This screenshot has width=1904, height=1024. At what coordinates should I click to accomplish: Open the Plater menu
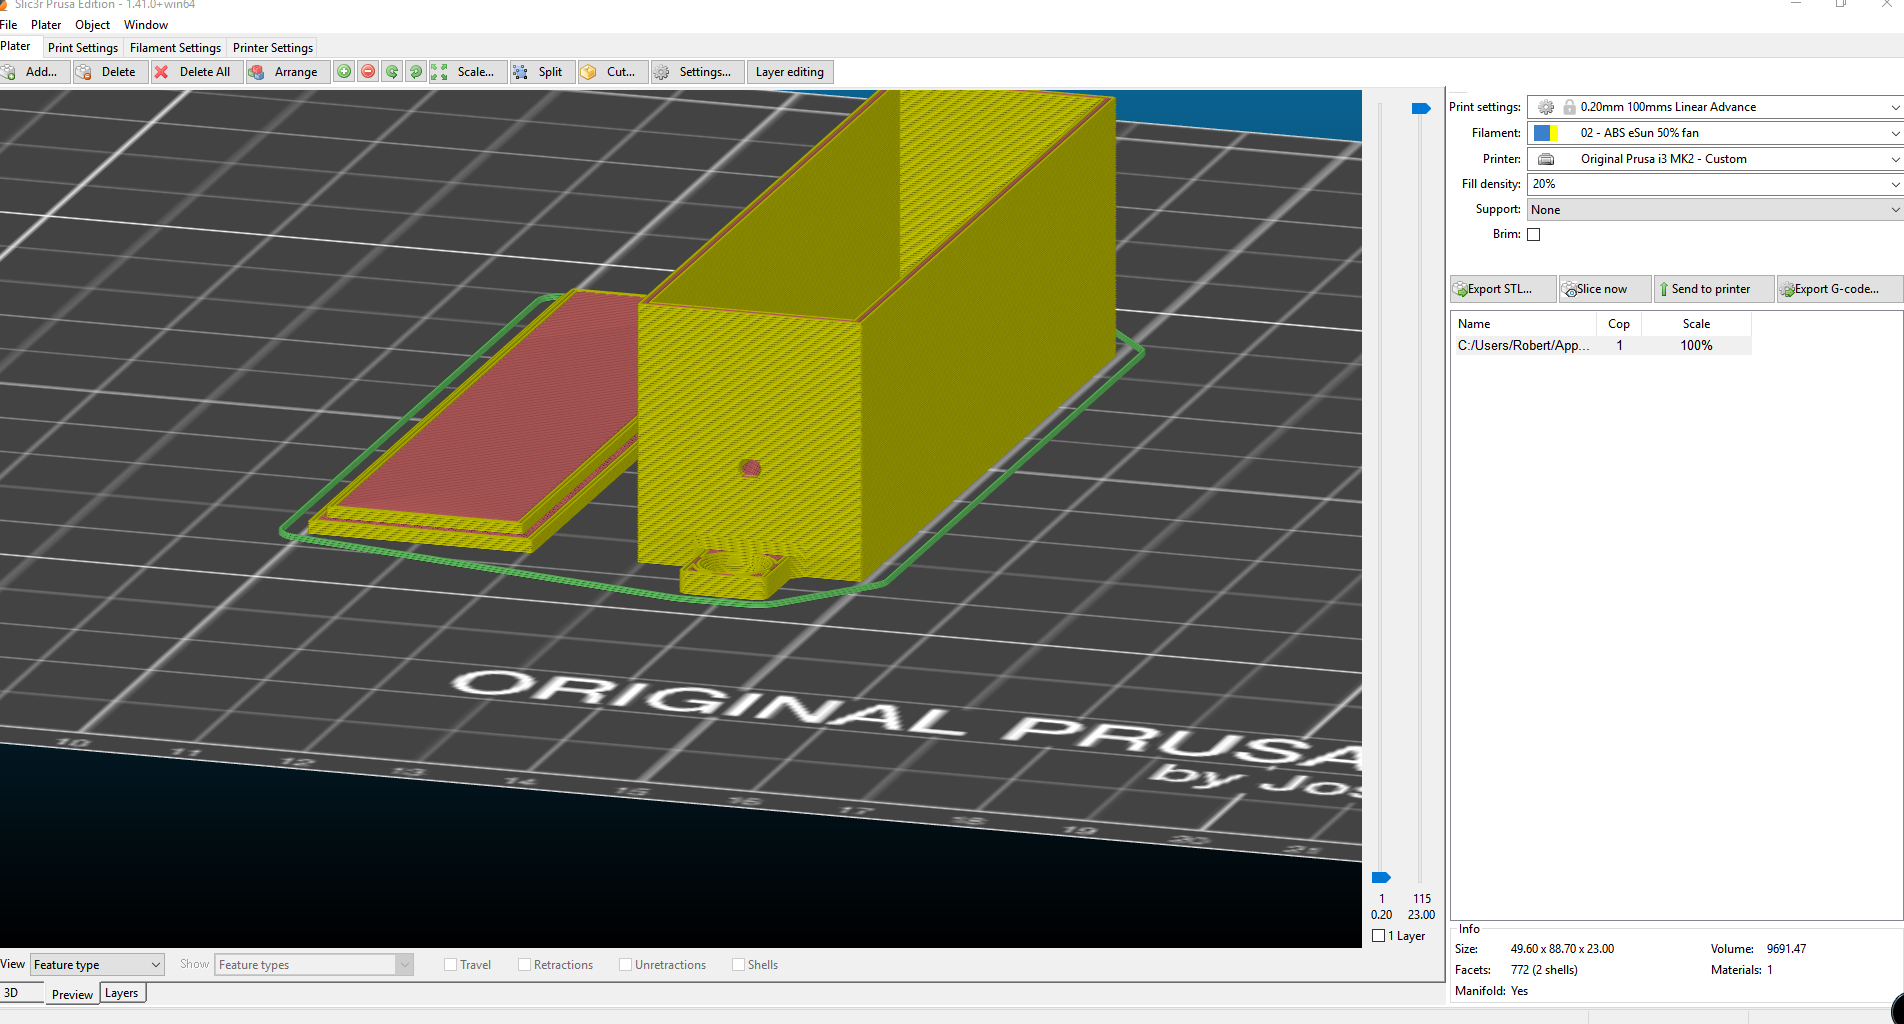coord(46,25)
